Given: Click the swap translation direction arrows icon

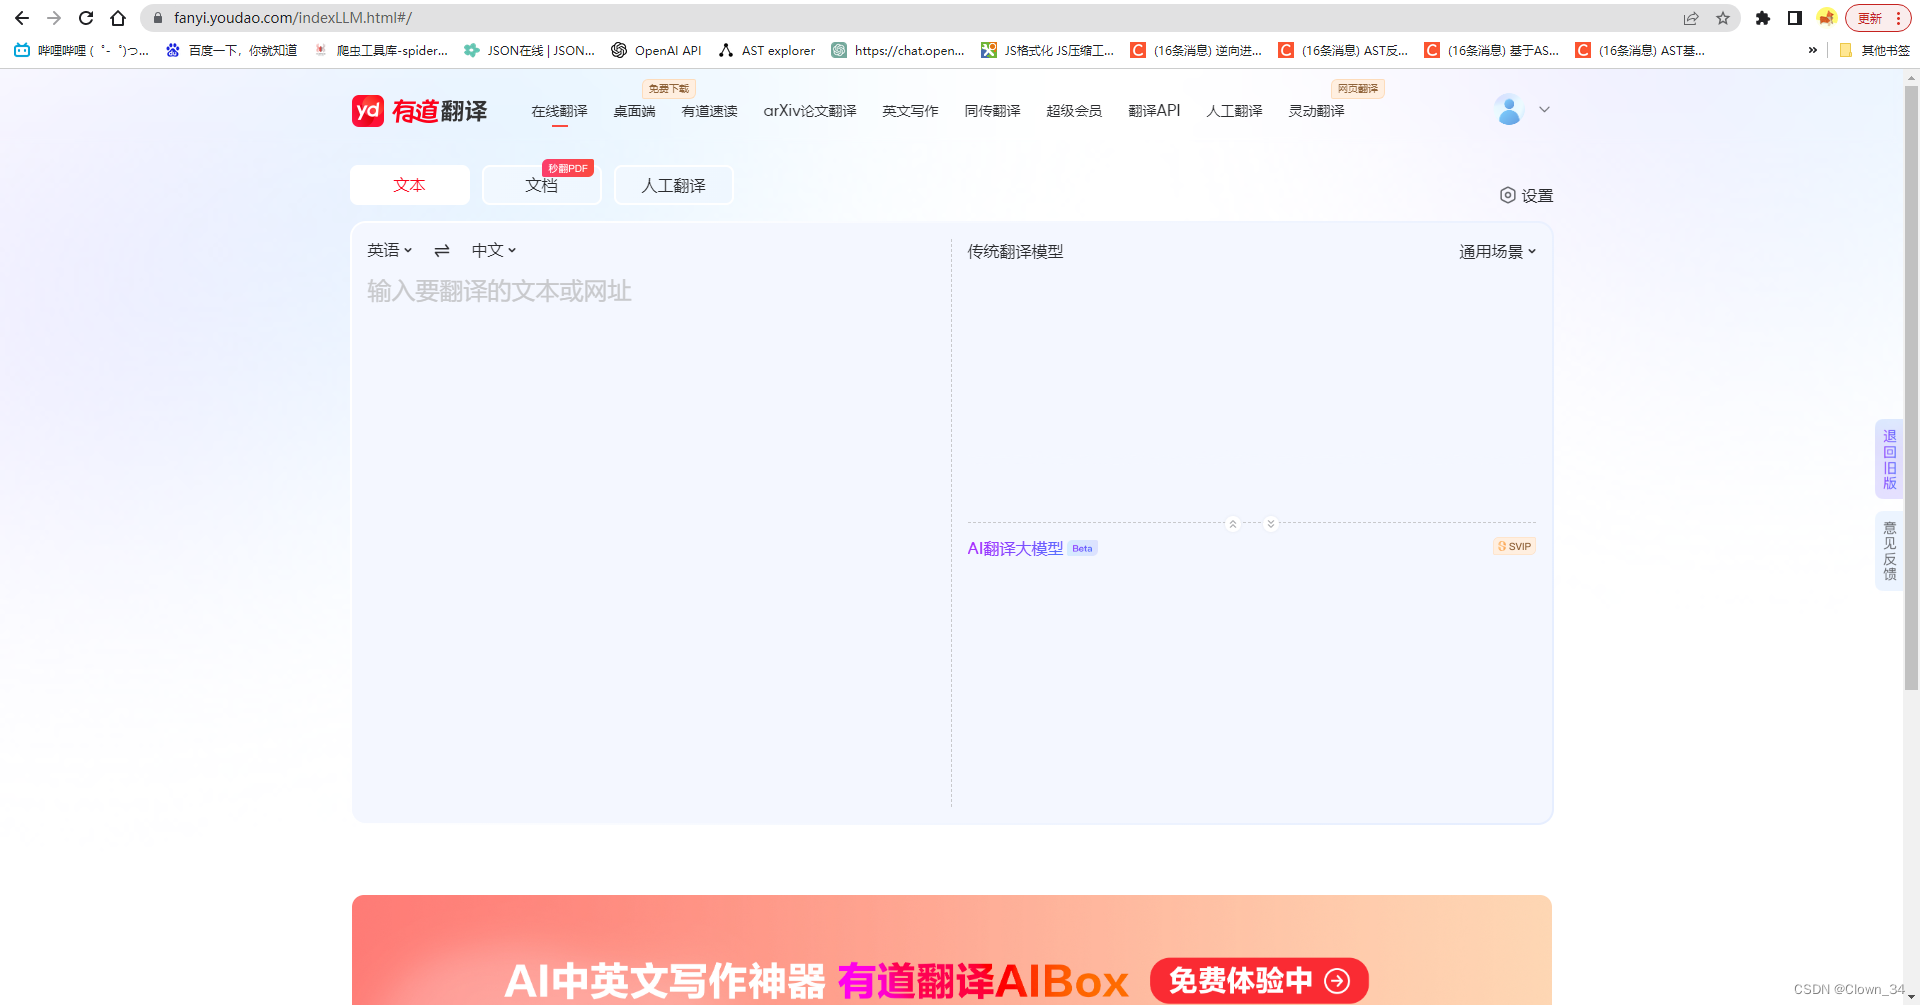Looking at the screenshot, I should [x=441, y=250].
